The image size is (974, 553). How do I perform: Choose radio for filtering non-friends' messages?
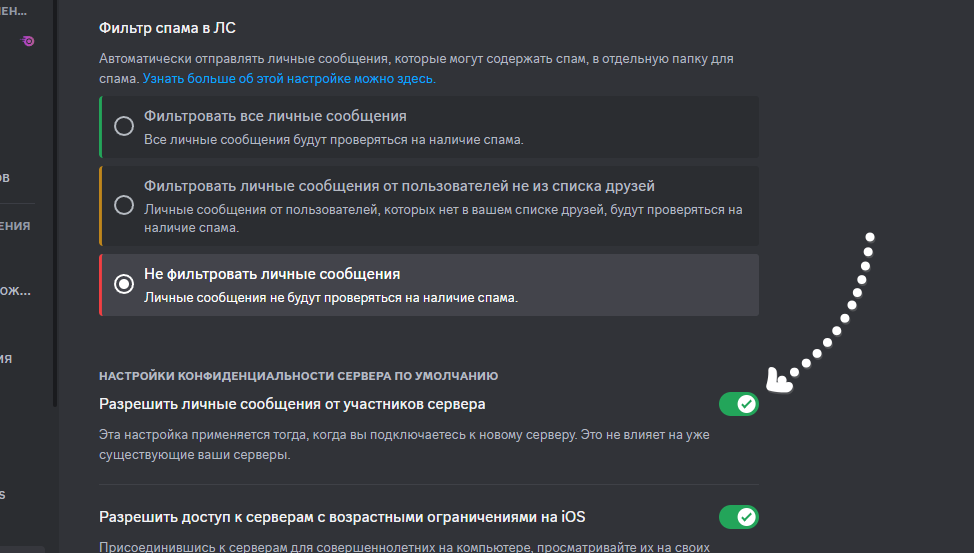(124, 205)
